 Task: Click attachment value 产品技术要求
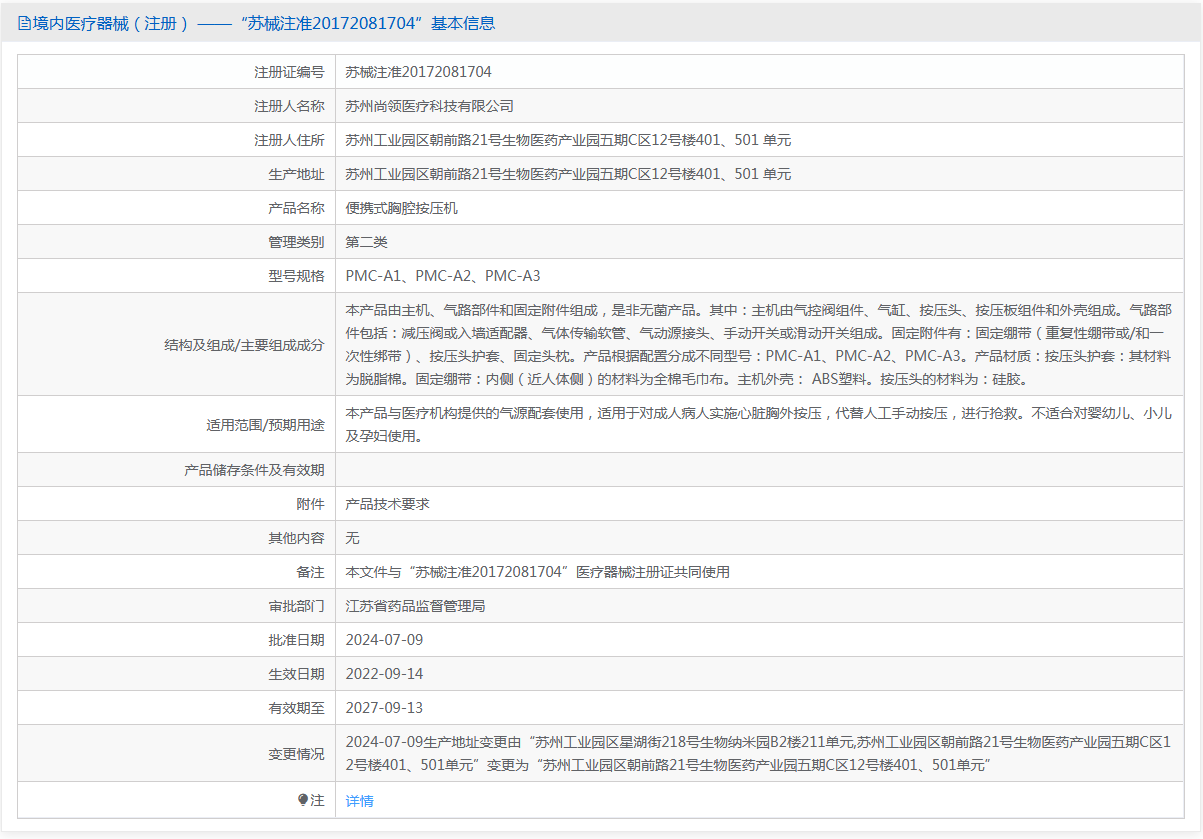(387, 504)
